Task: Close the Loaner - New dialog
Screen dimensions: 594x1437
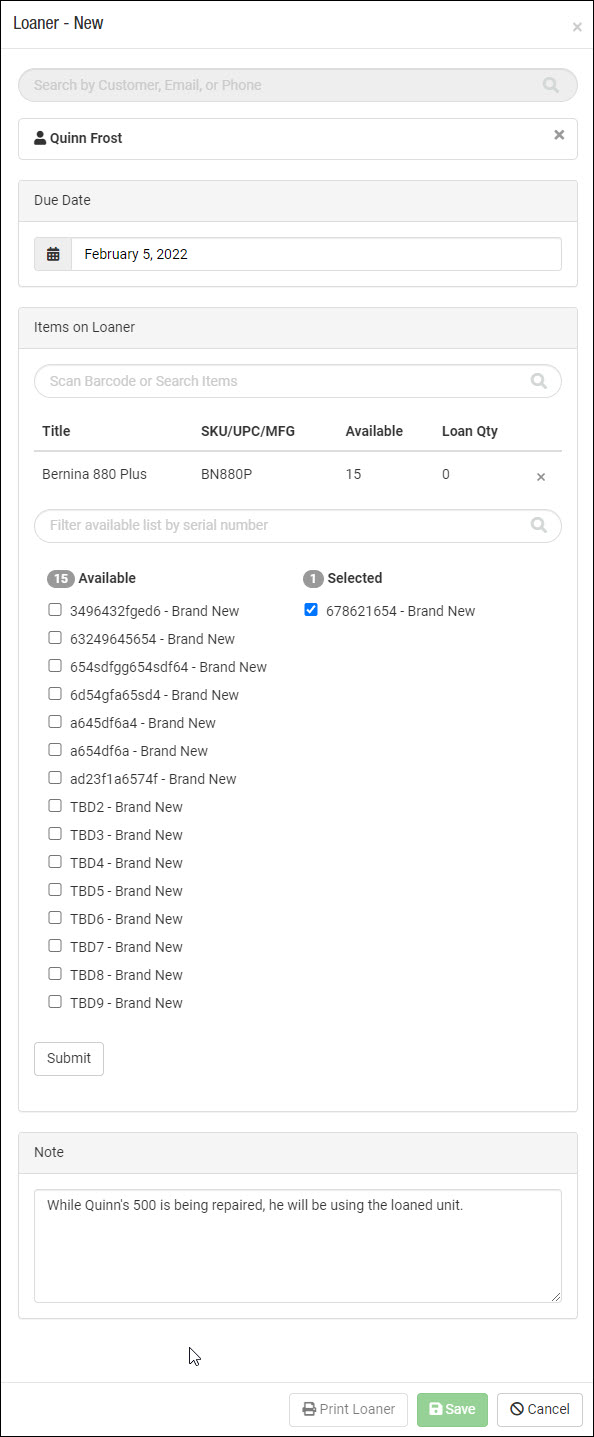Action: click(x=577, y=27)
